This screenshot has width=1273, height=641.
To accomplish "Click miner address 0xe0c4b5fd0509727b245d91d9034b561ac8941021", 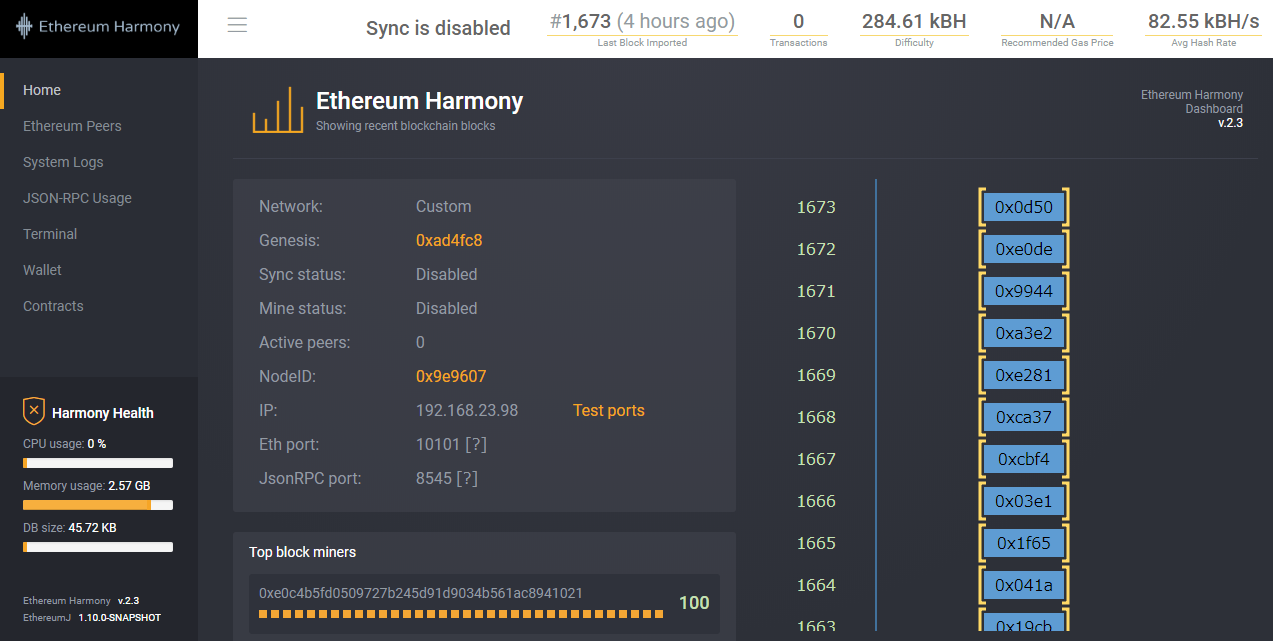I will 421,593.
